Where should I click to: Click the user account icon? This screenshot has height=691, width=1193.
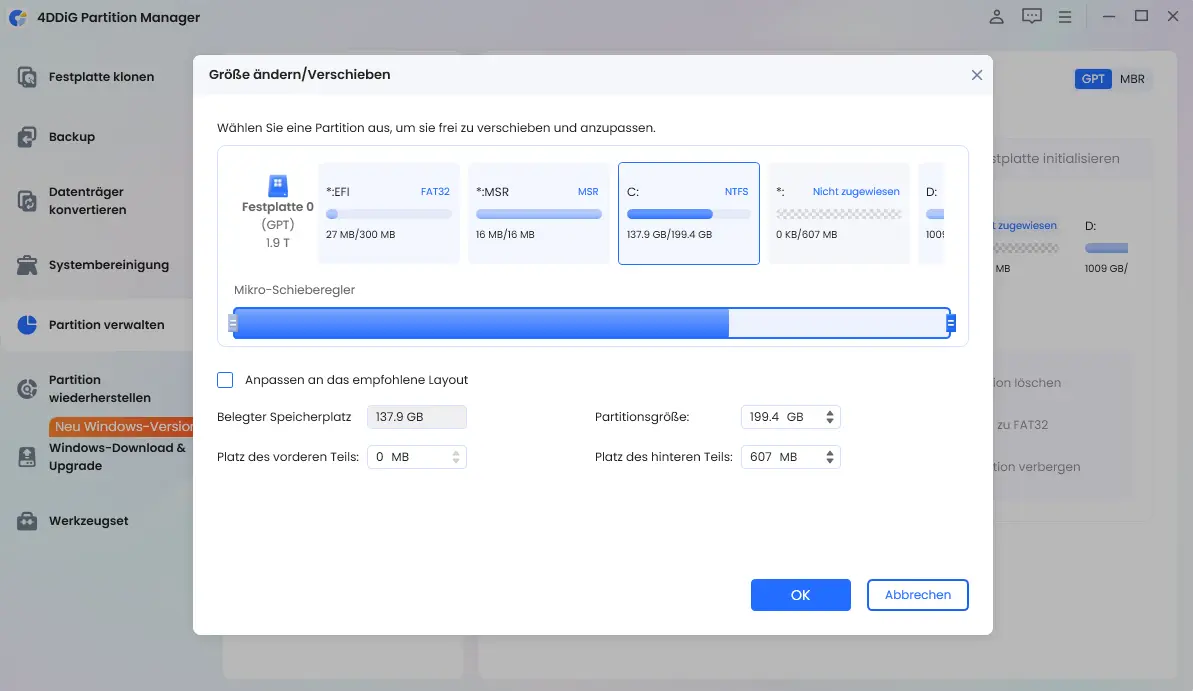996,17
